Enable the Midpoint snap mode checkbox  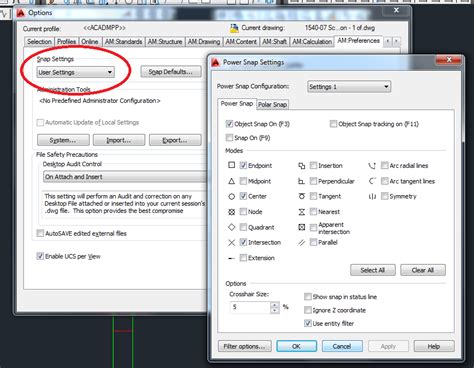click(x=243, y=181)
